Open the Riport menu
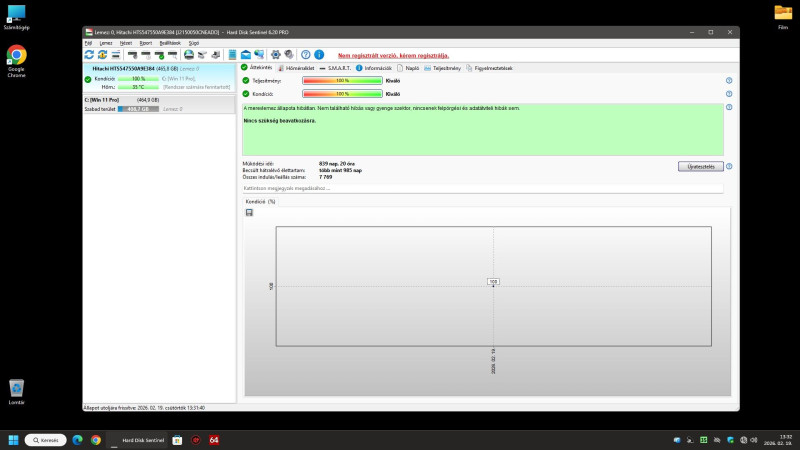800x450 pixels. coord(145,43)
